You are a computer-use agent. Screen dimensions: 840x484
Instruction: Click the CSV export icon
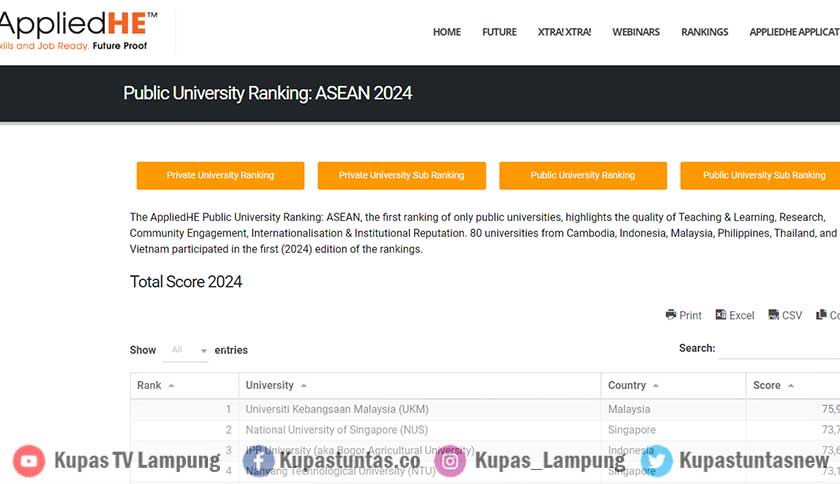[774, 315]
